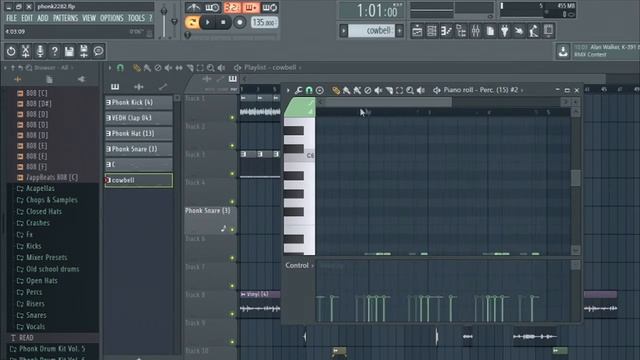Open snap magnet menu in Piano roll toolbar
Image resolution: width=640 pixels, height=360 pixels.
pos(309,90)
